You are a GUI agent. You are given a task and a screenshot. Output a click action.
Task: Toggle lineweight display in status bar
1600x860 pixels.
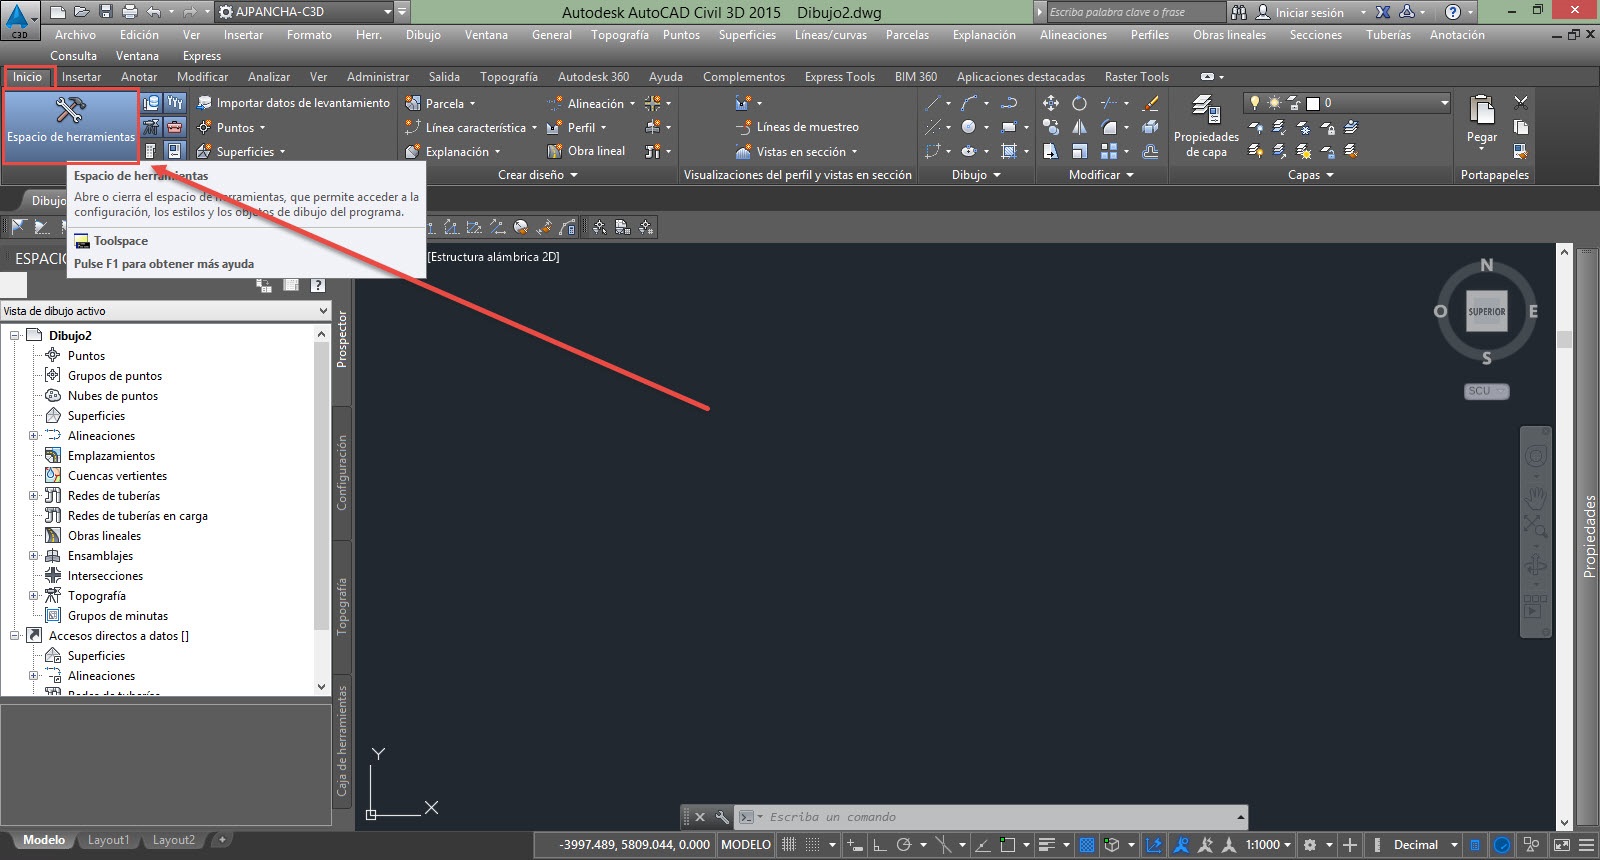click(1047, 845)
